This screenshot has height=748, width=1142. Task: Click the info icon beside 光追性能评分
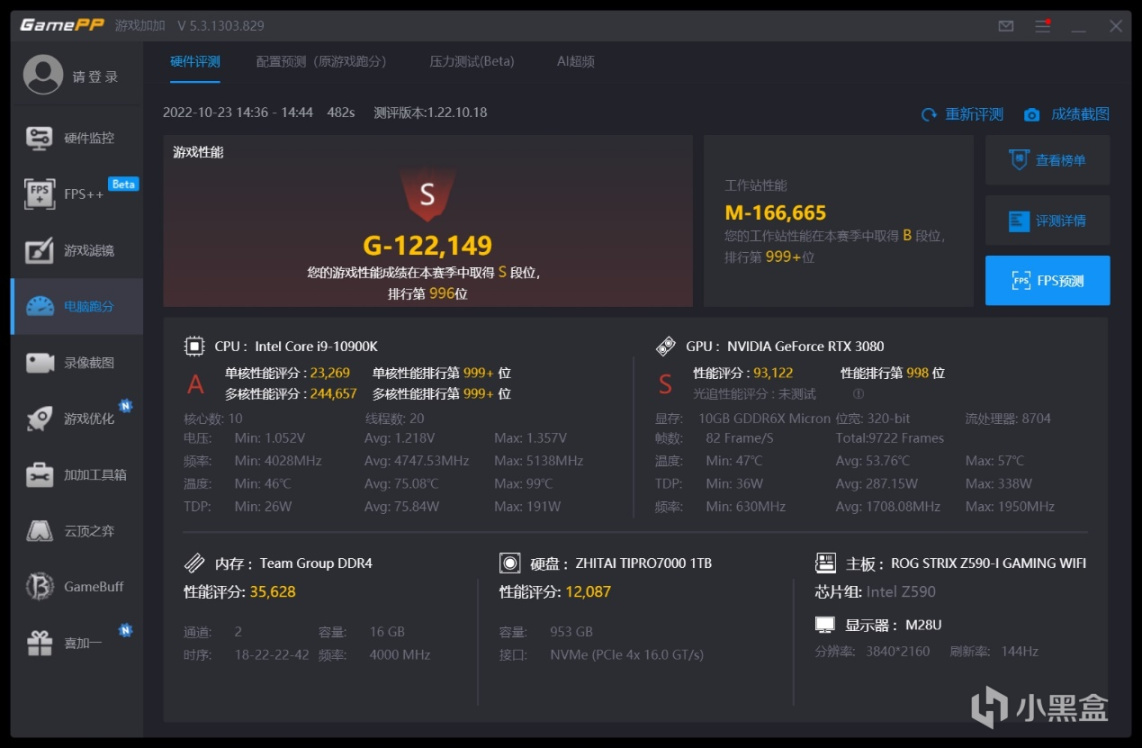click(x=859, y=394)
